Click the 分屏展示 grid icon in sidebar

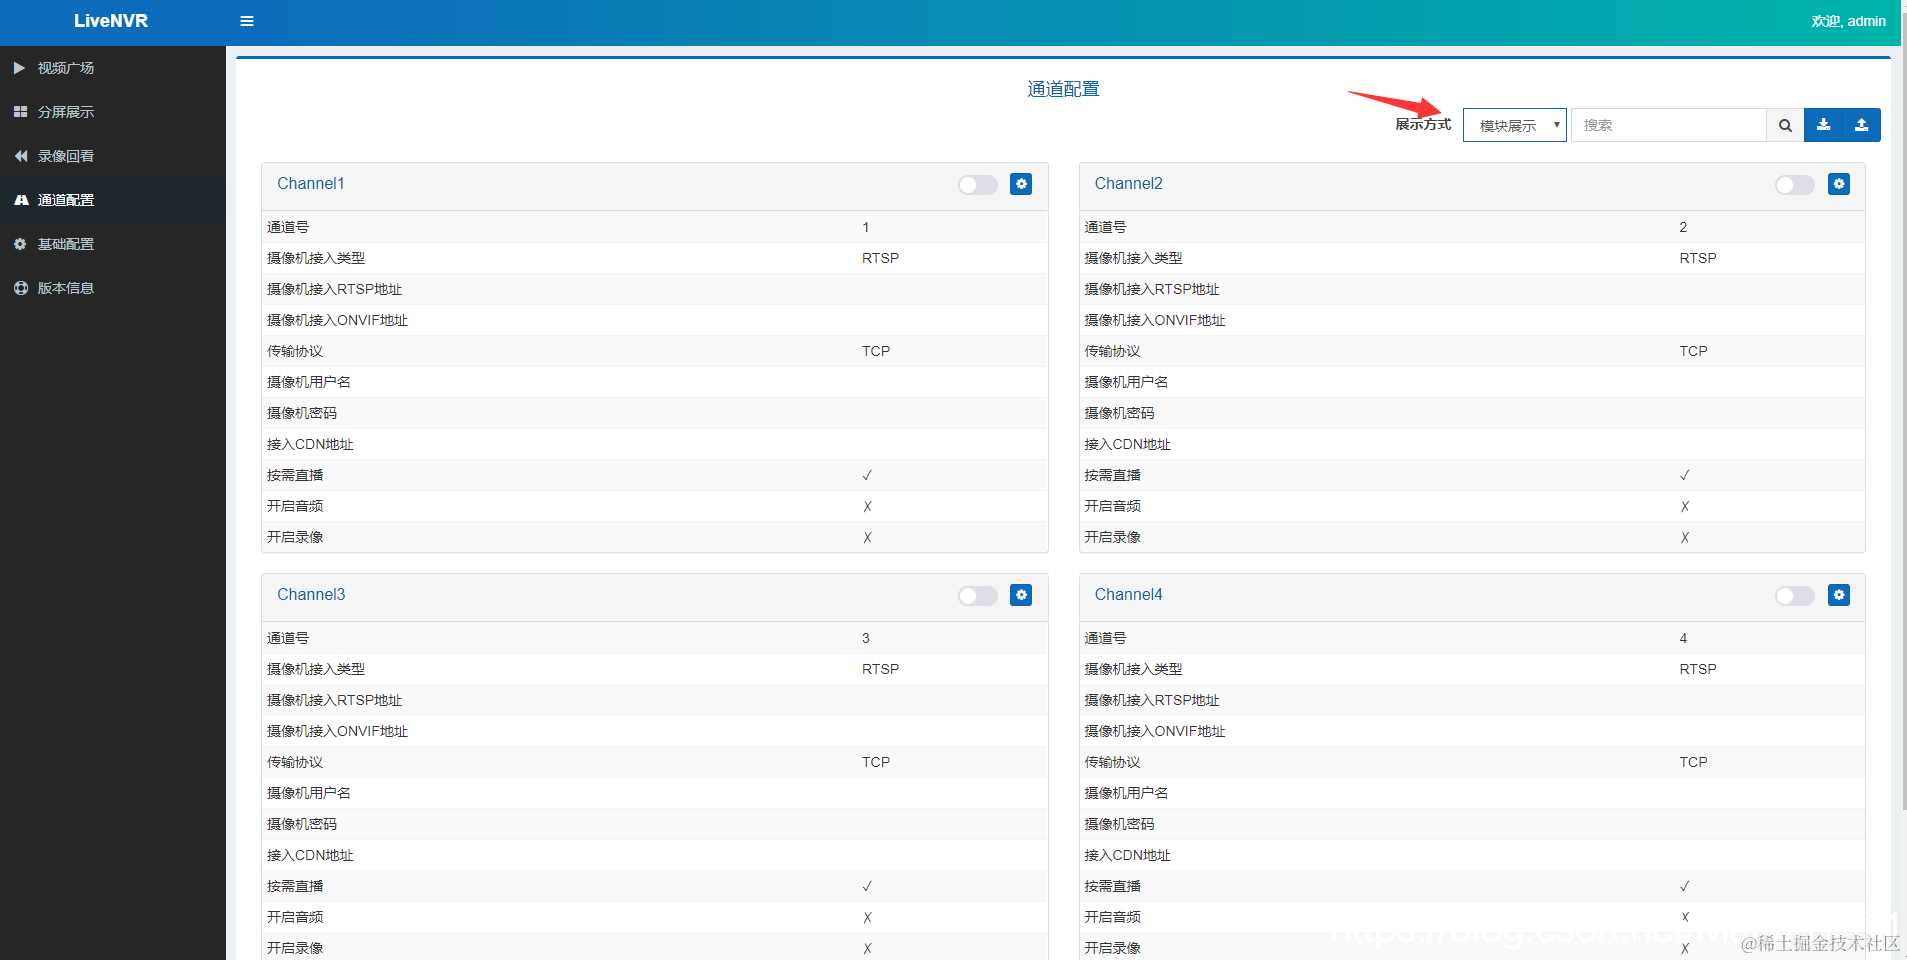tap(20, 111)
